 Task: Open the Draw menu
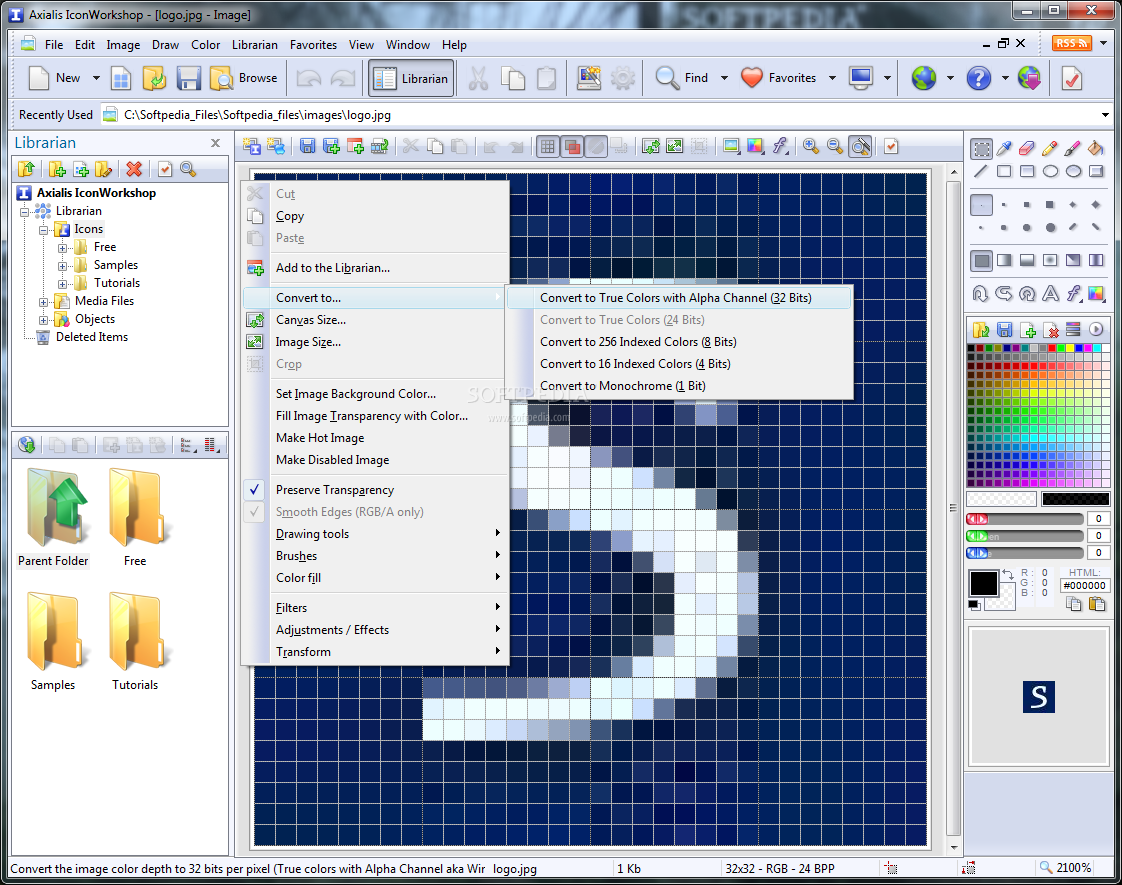(165, 44)
